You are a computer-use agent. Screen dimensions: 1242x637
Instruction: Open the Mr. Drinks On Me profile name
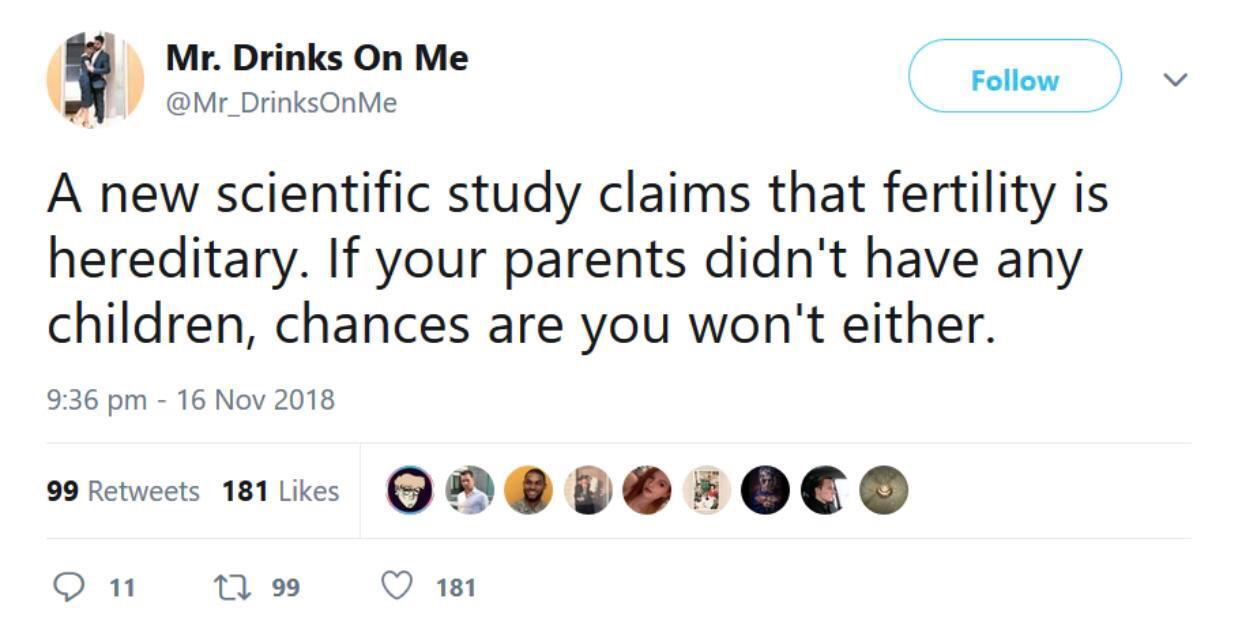[x=316, y=58]
